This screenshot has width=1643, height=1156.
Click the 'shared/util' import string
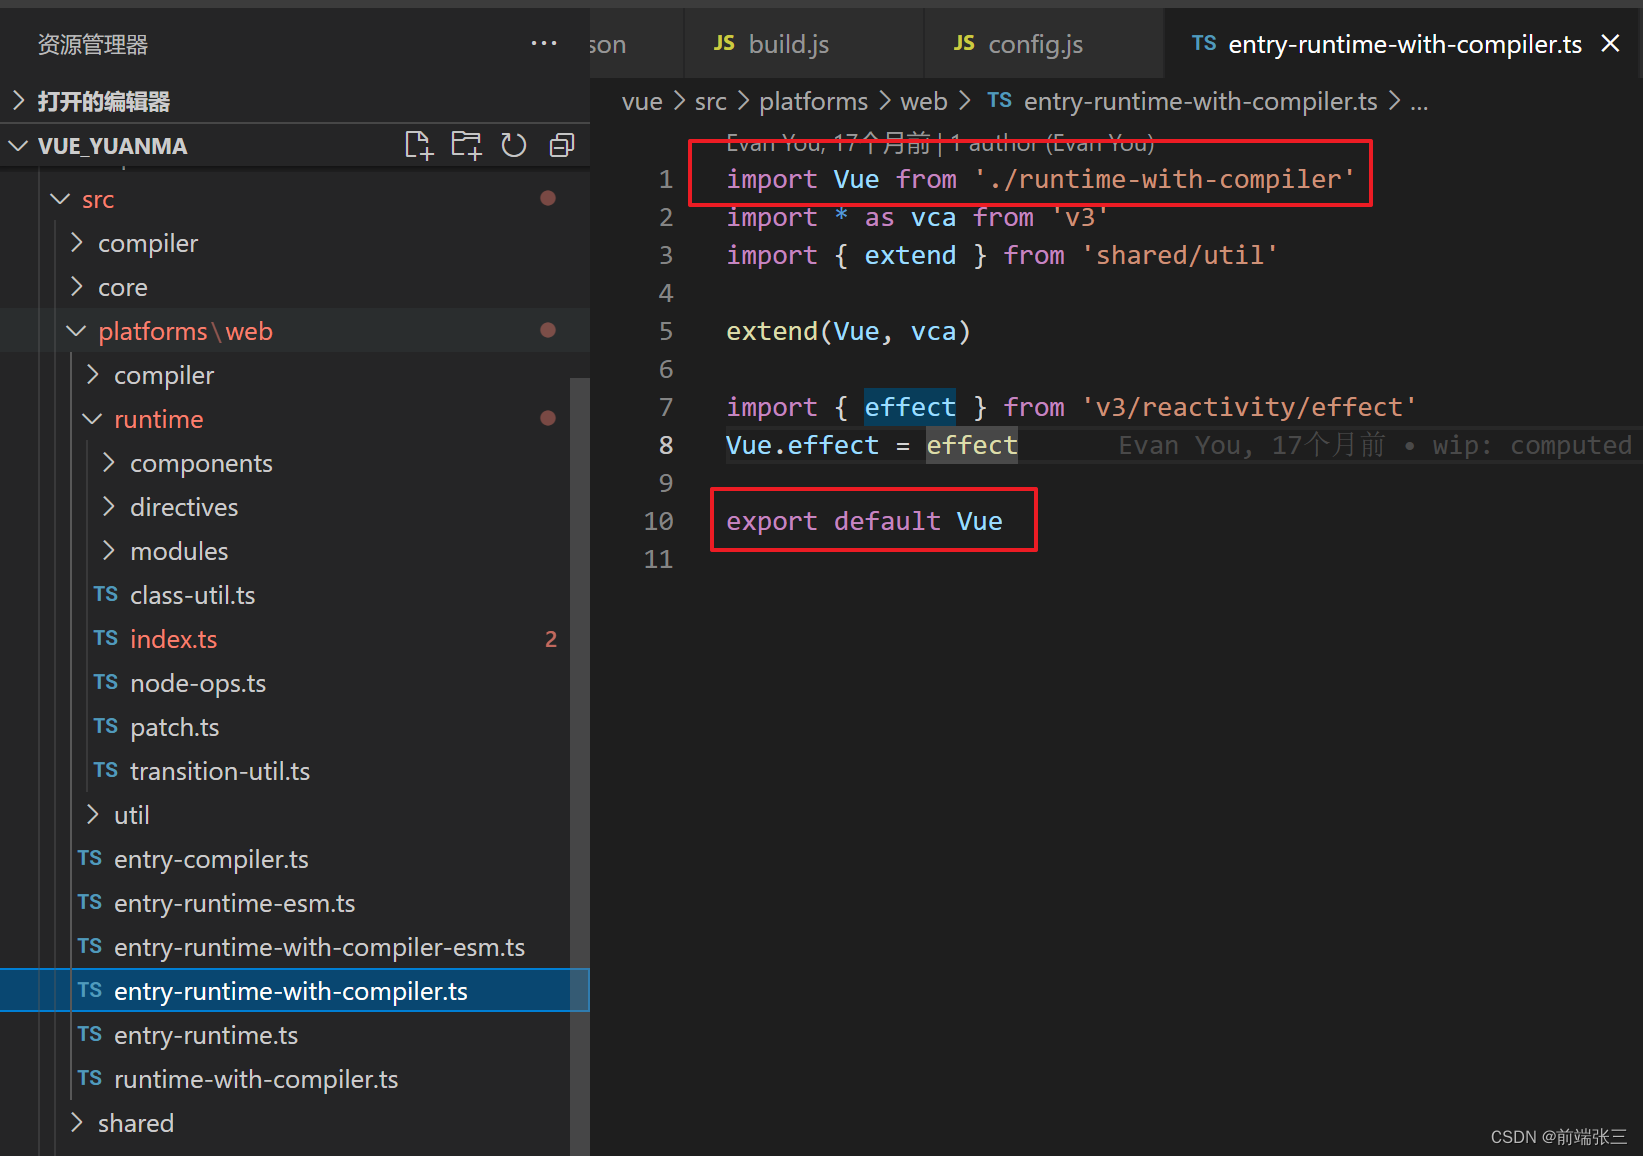pyautogui.click(x=1180, y=255)
